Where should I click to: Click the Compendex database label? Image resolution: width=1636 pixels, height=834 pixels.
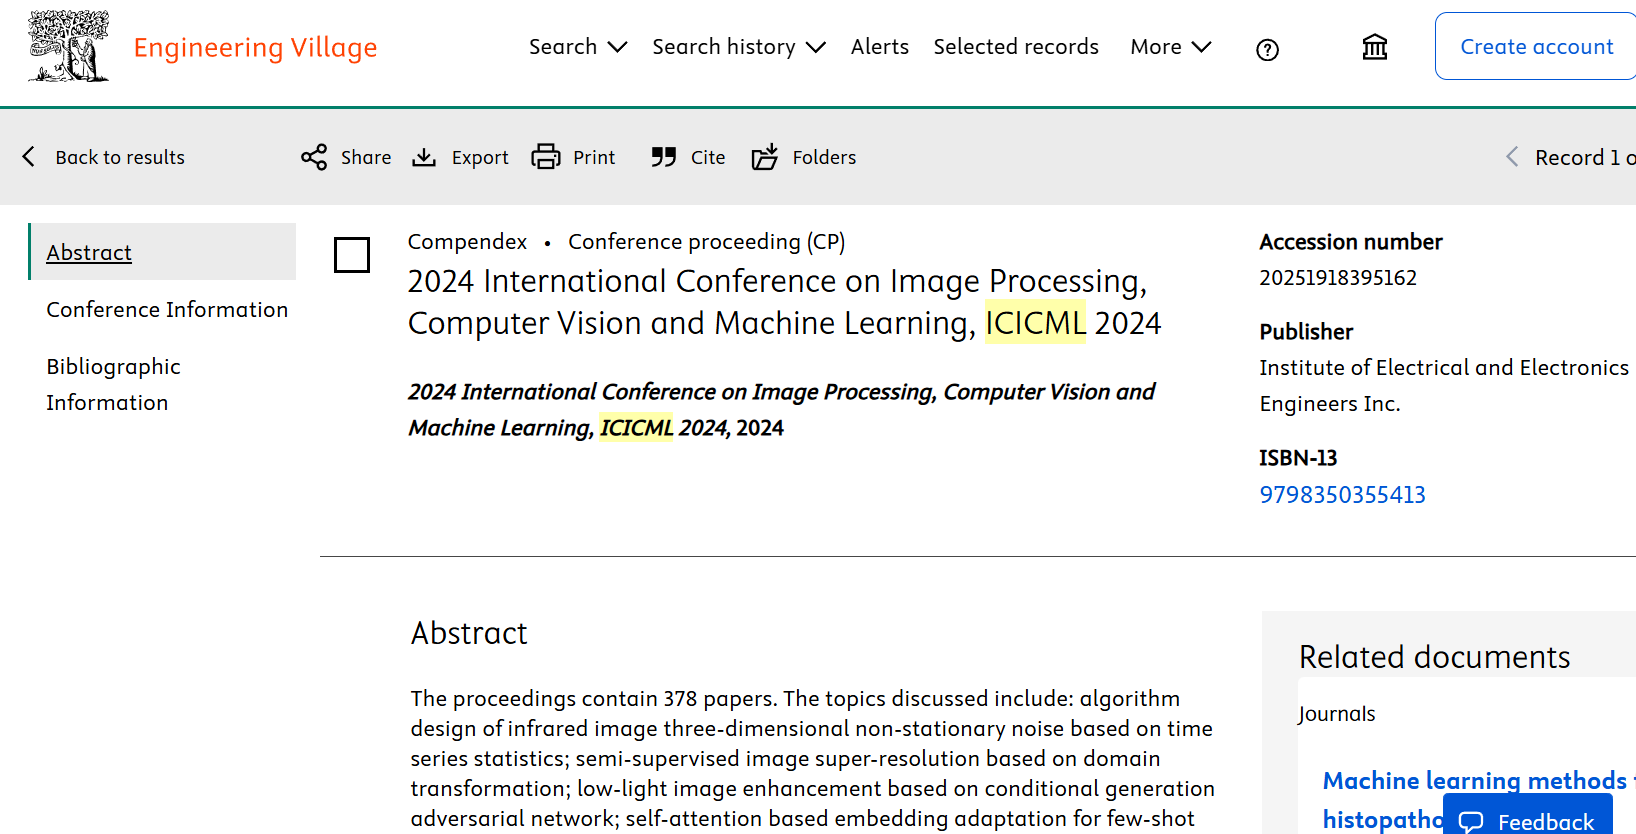(467, 242)
